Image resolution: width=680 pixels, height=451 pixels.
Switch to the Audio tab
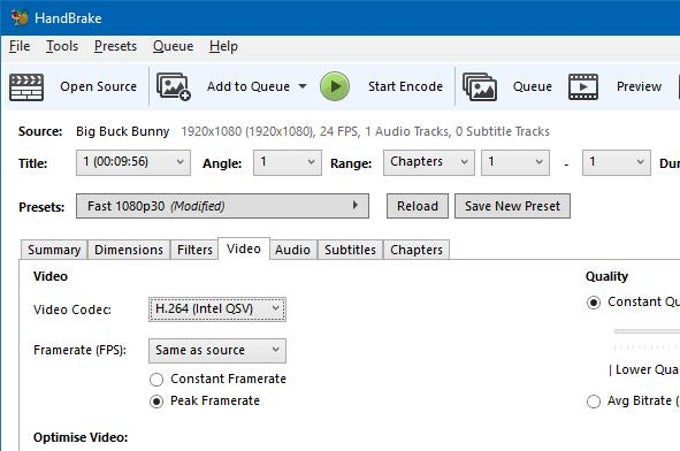pyautogui.click(x=292, y=250)
